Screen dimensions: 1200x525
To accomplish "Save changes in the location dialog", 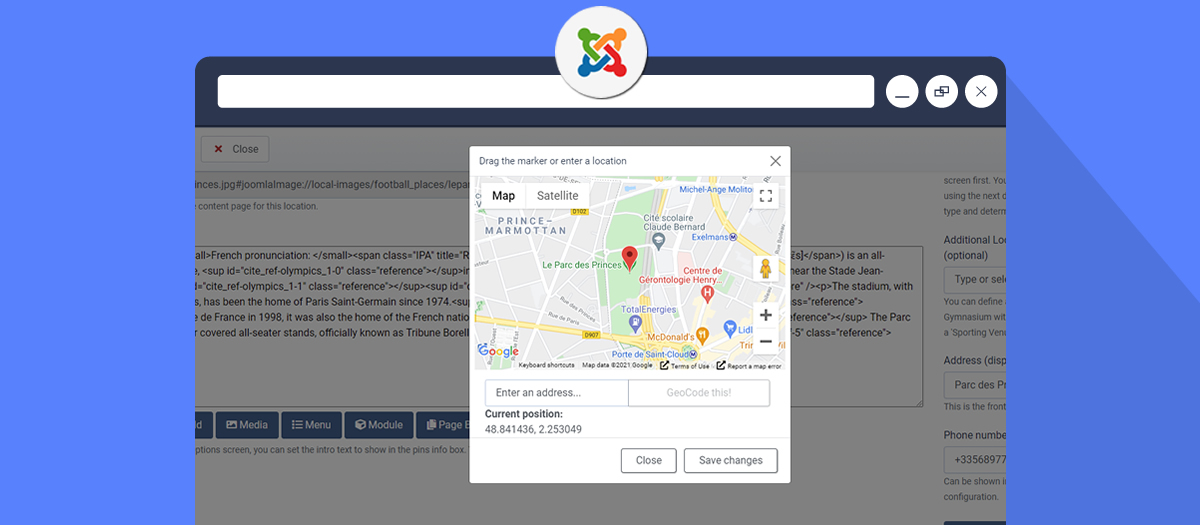I will [x=731, y=460].
